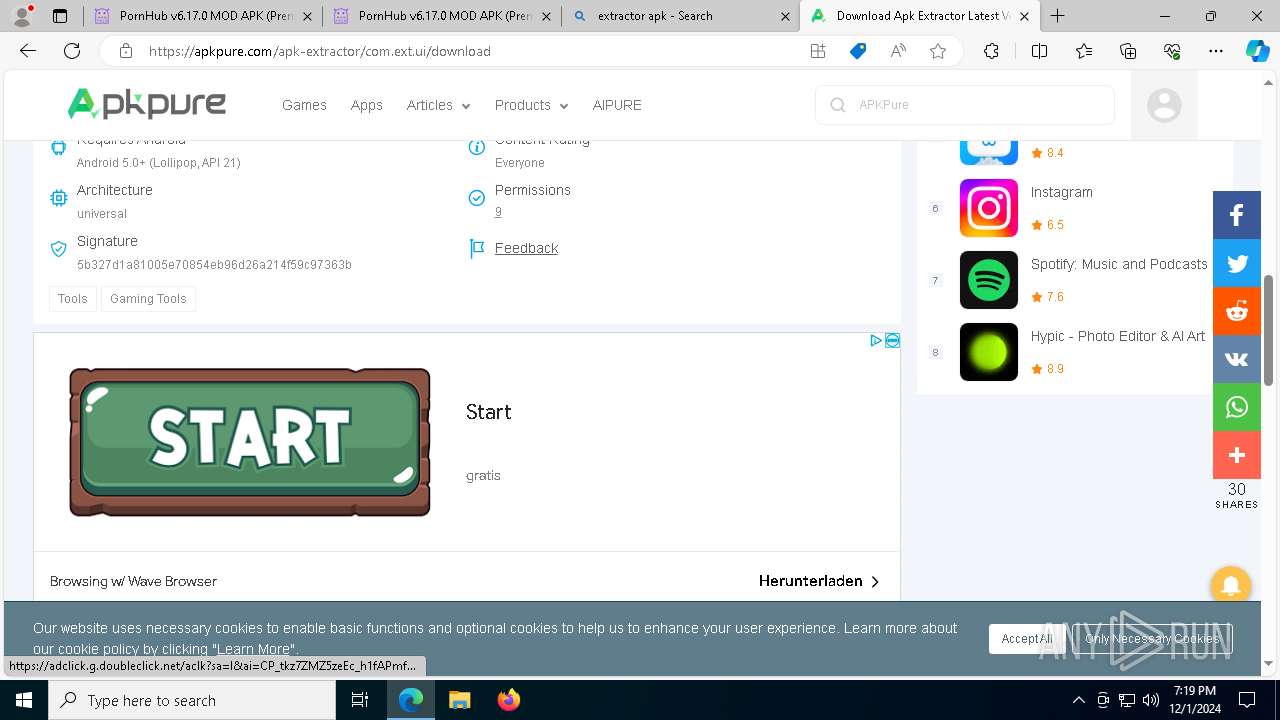Viewport: 1280px width, 720px height.
Task: Open the volume control in tray
Action: click(x=1150, y=700)
